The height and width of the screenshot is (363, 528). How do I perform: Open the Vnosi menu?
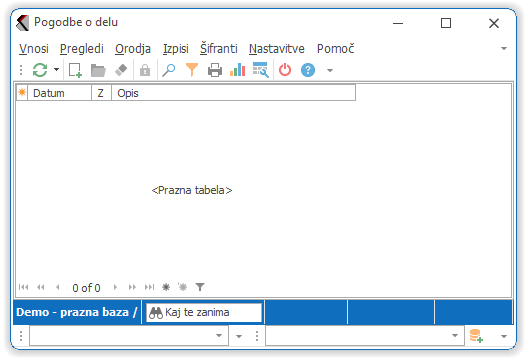[x=34, y=49]
